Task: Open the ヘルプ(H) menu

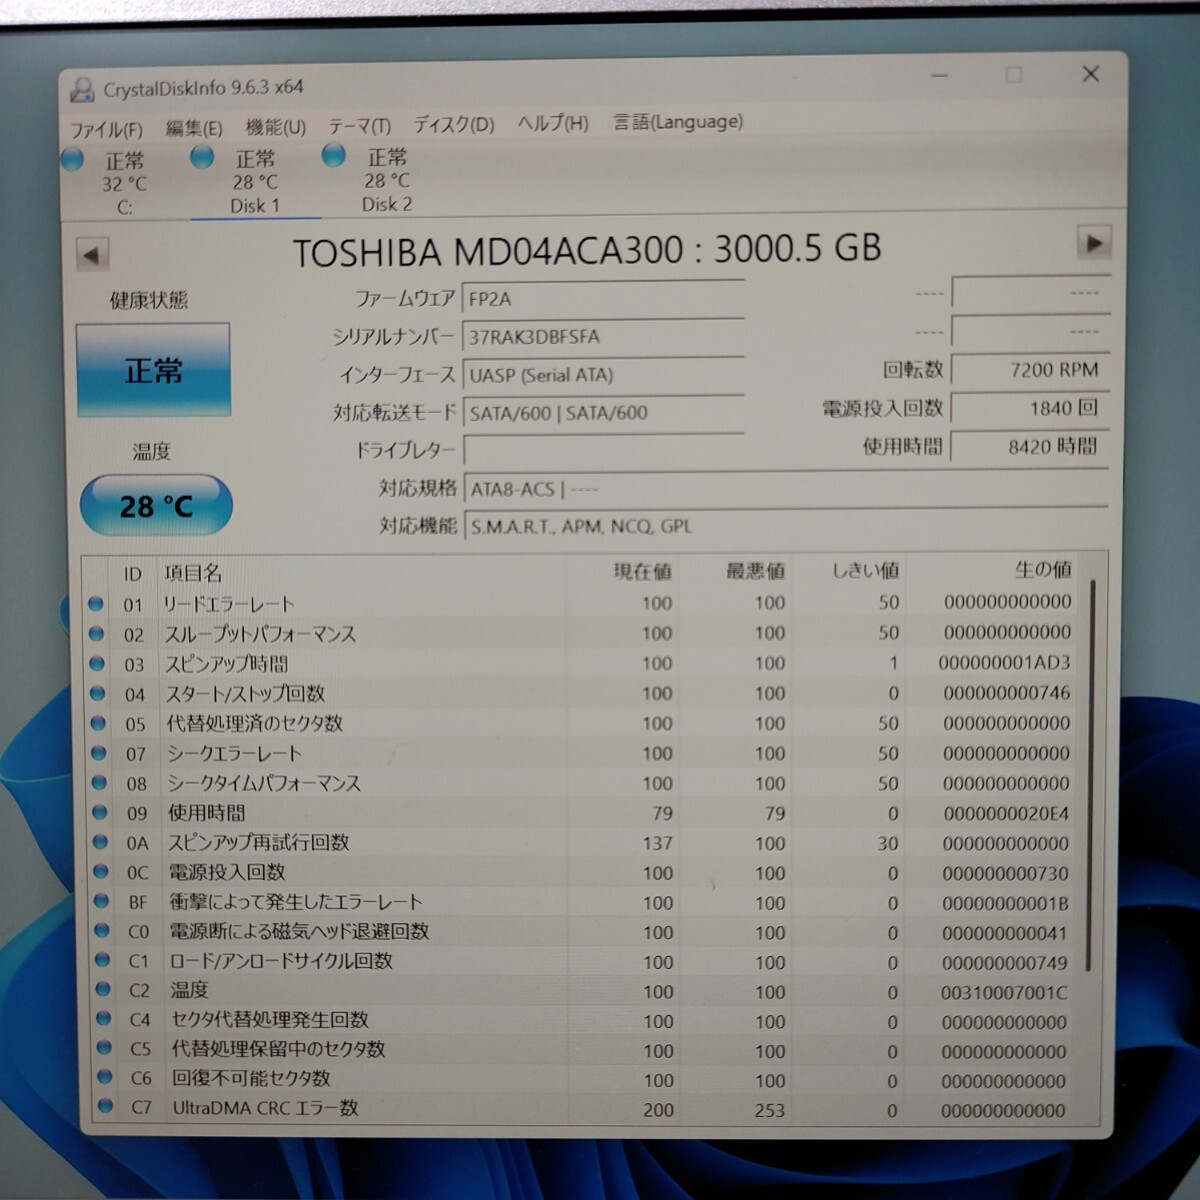Action: [x=553, y=123]
